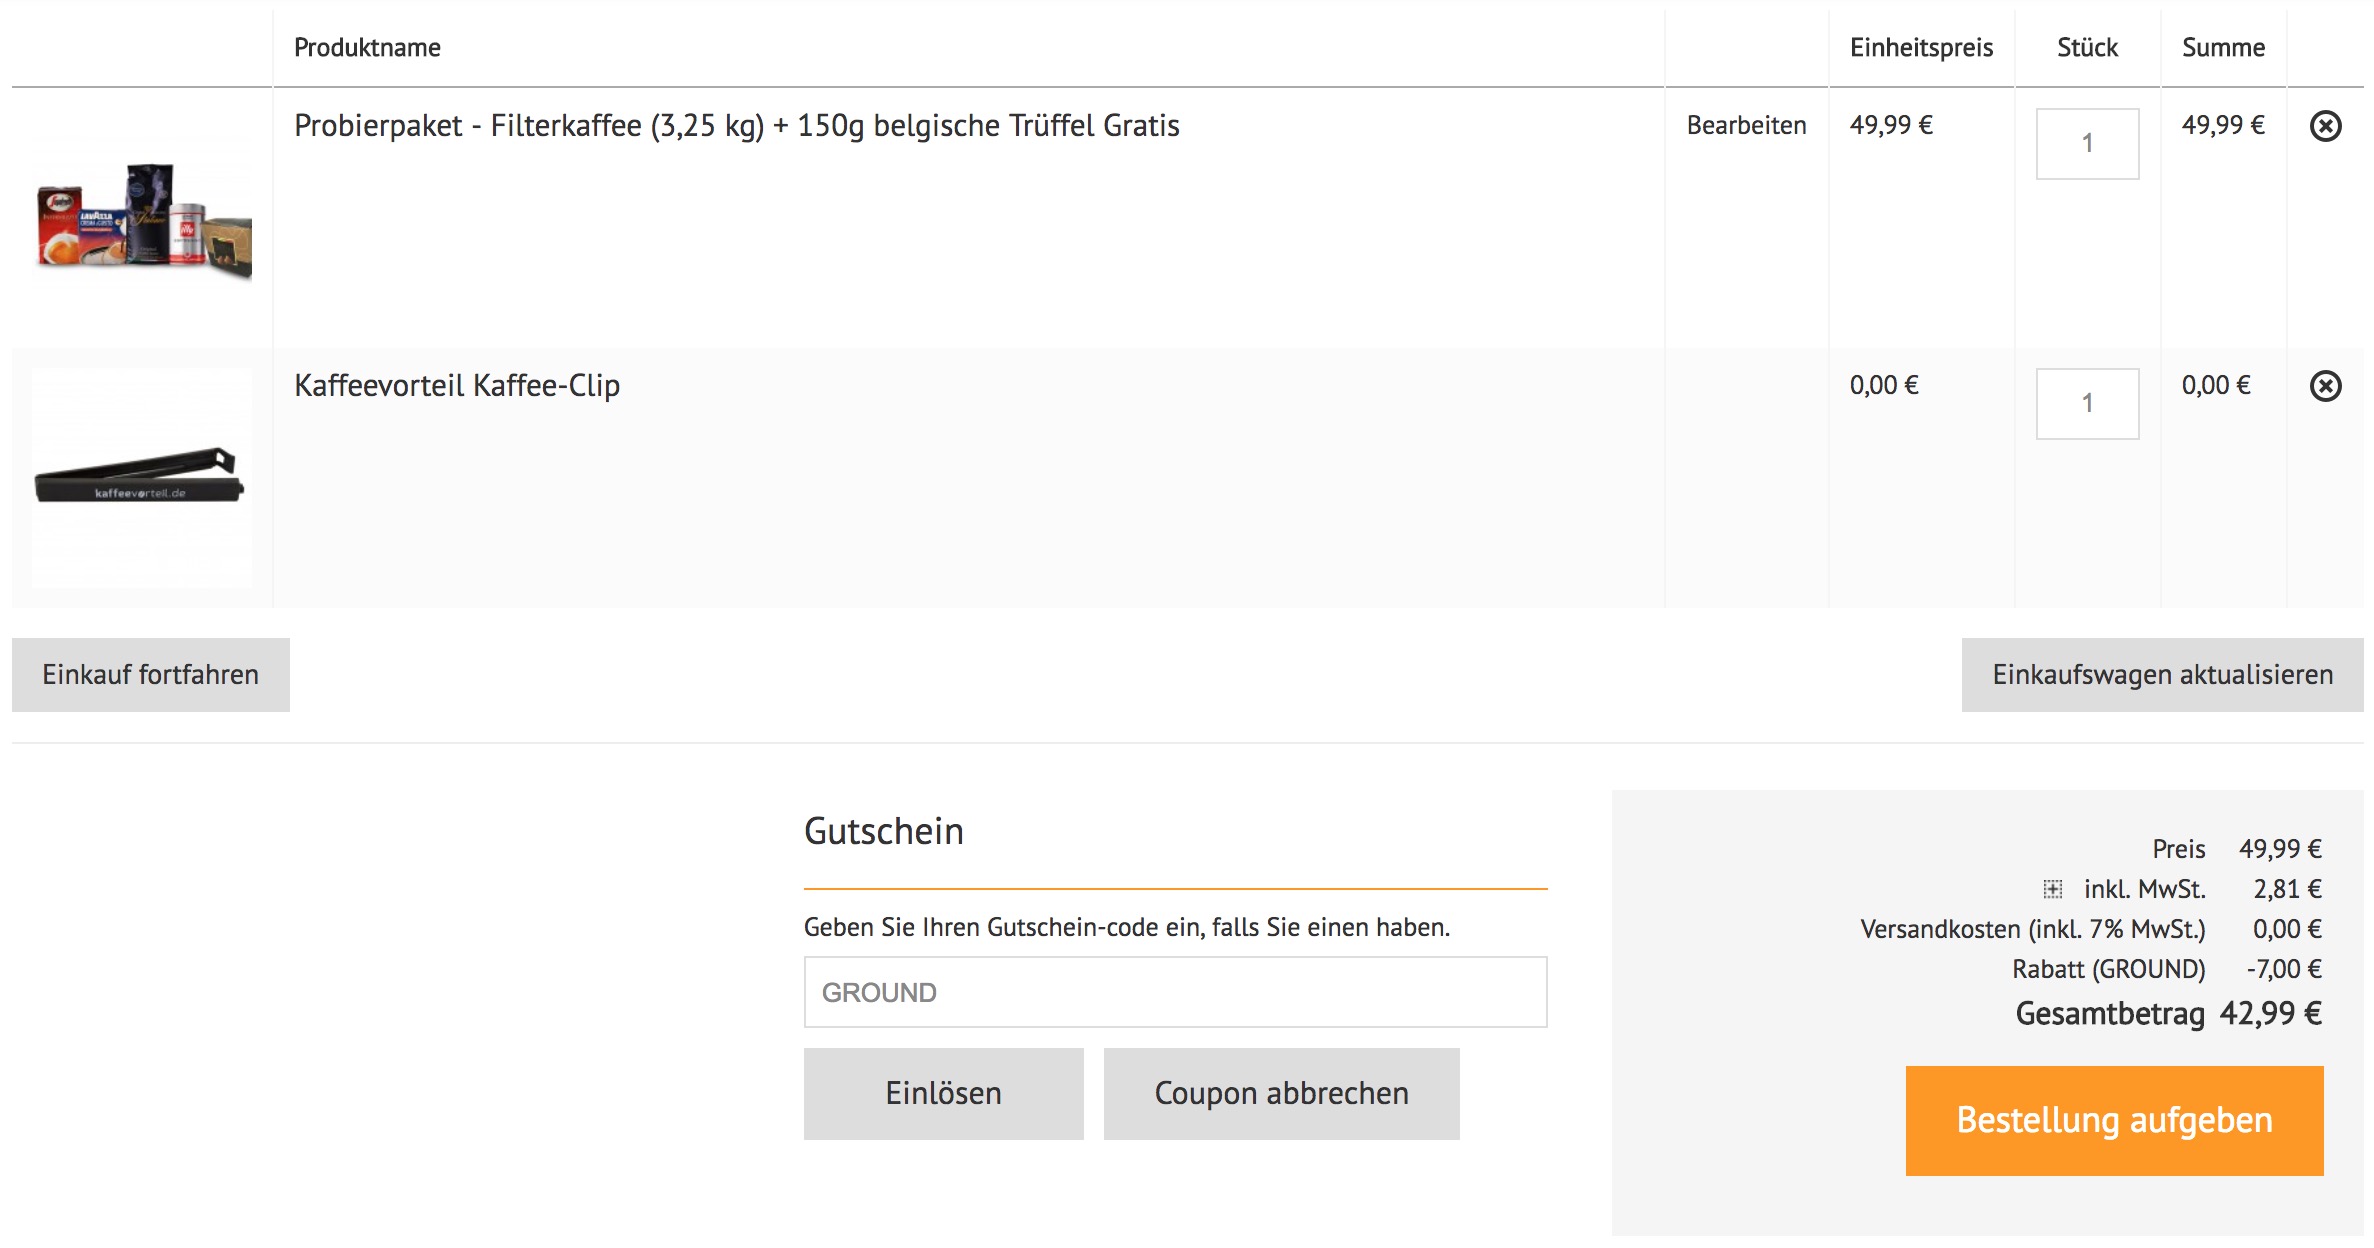This screenshot has height=1248, width=2374.
Task: Click the Stück column header
Action: (x=2087, y=48)
